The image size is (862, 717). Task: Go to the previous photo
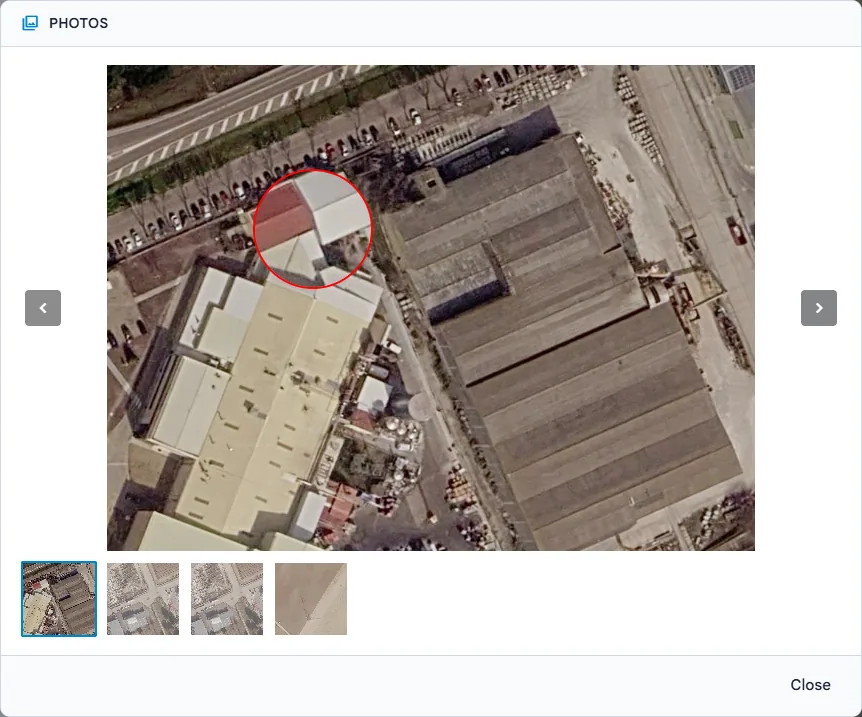click(43, 308)
